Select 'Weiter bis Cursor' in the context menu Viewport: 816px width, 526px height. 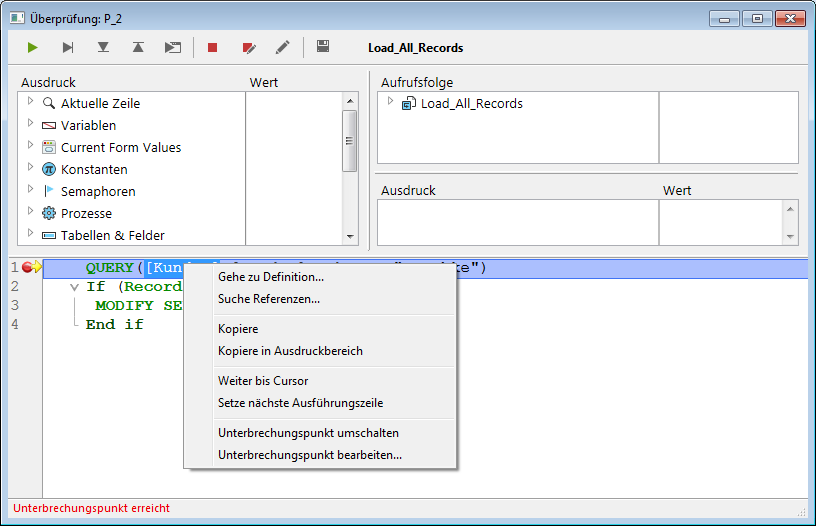[x=262, y=381]
